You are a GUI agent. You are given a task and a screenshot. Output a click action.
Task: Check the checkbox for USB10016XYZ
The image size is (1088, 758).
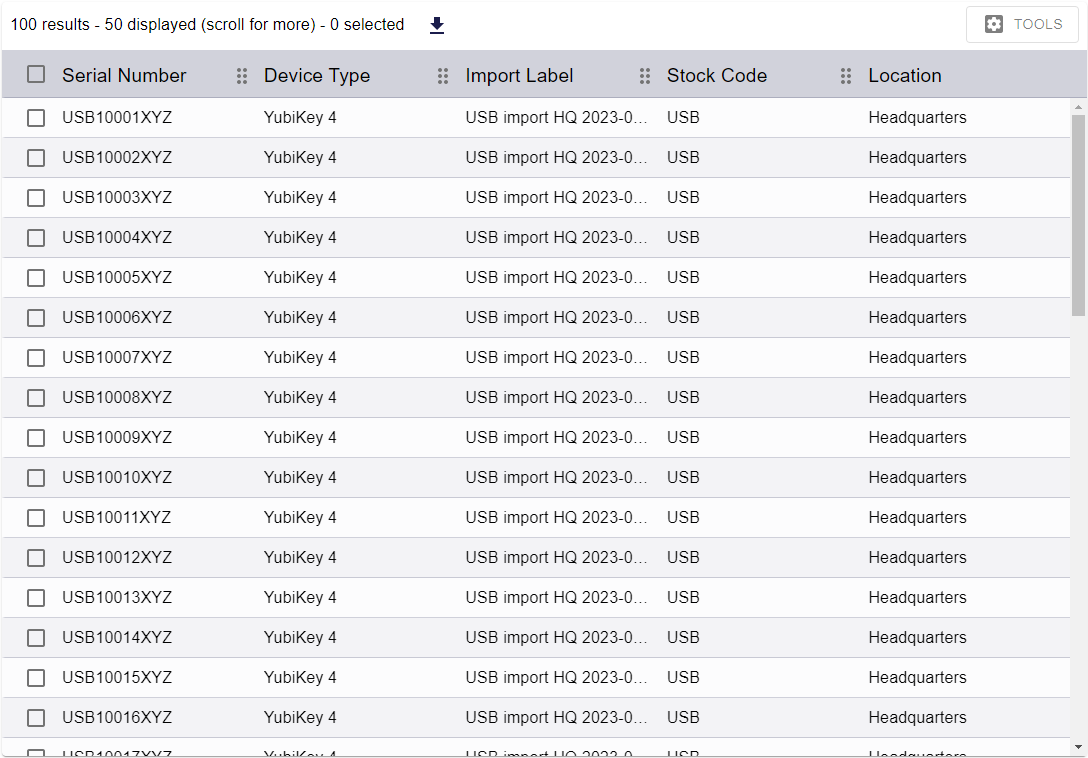[x=36, y=717]
